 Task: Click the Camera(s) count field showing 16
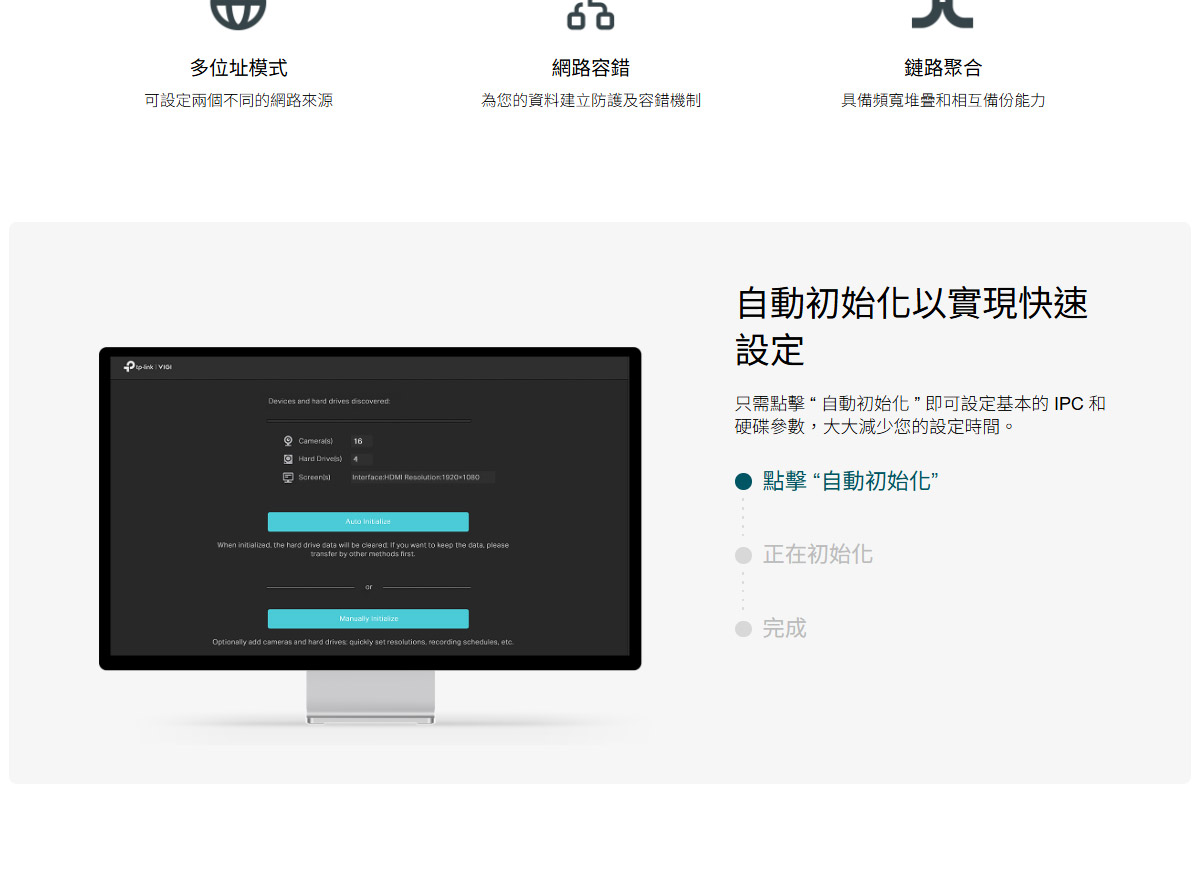(360, 441)
